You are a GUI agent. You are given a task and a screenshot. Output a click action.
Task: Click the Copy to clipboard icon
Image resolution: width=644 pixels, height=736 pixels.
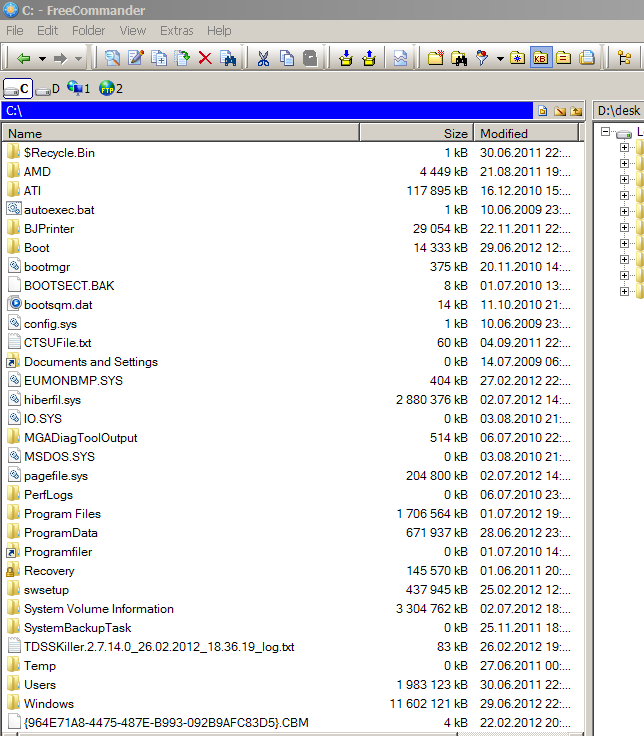coord(287,58)
